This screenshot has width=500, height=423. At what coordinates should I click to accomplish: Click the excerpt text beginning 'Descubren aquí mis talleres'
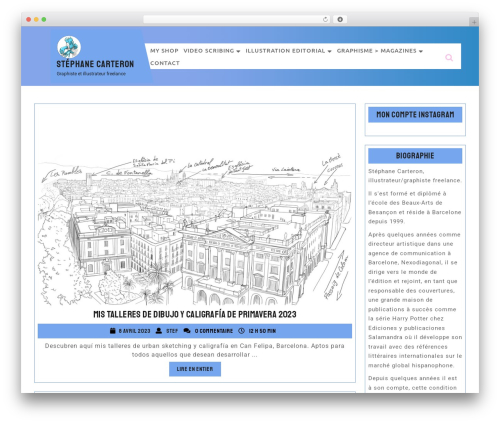pos(195,350)
